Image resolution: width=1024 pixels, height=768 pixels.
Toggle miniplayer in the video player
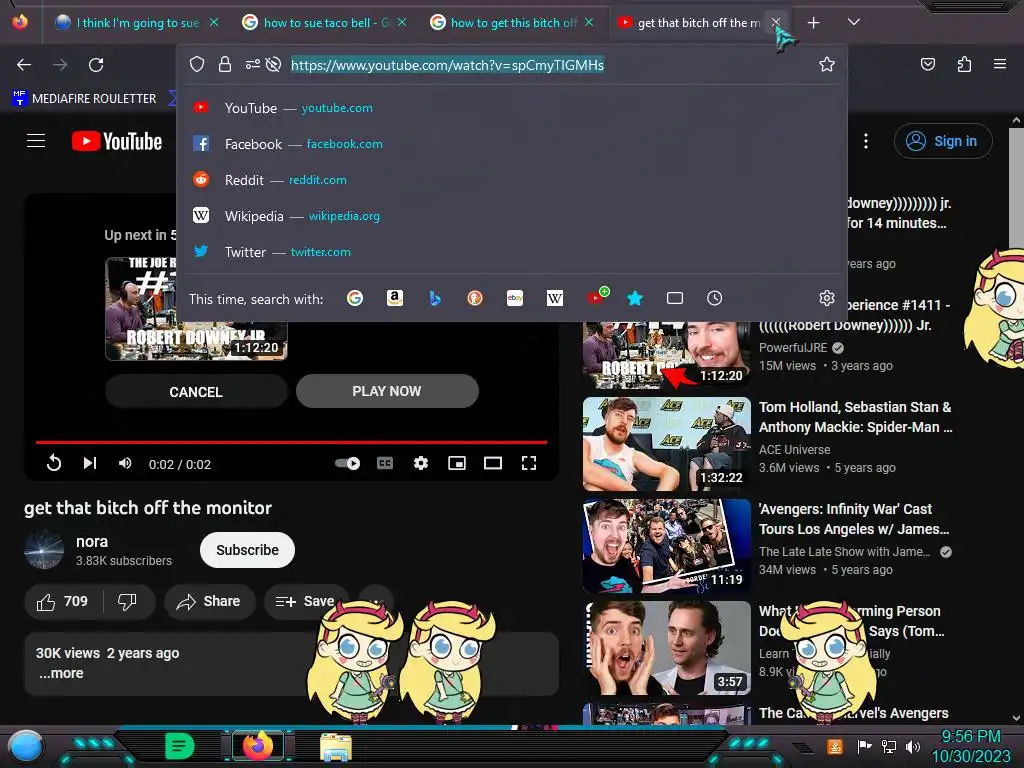(457, 463)
